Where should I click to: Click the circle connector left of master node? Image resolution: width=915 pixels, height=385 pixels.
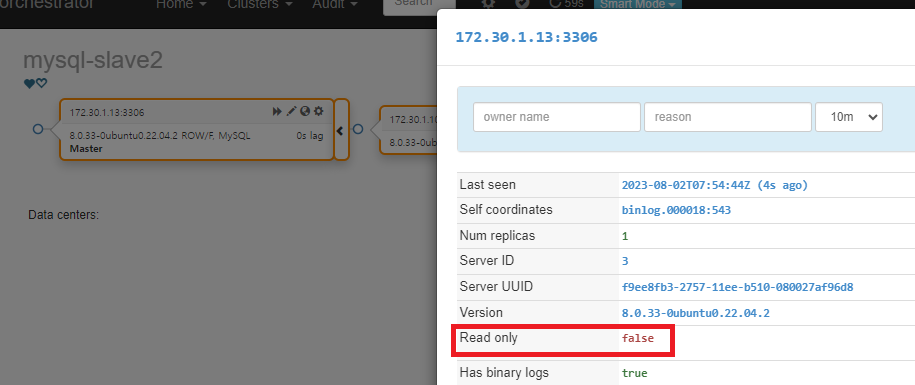(x=38, y=129)
